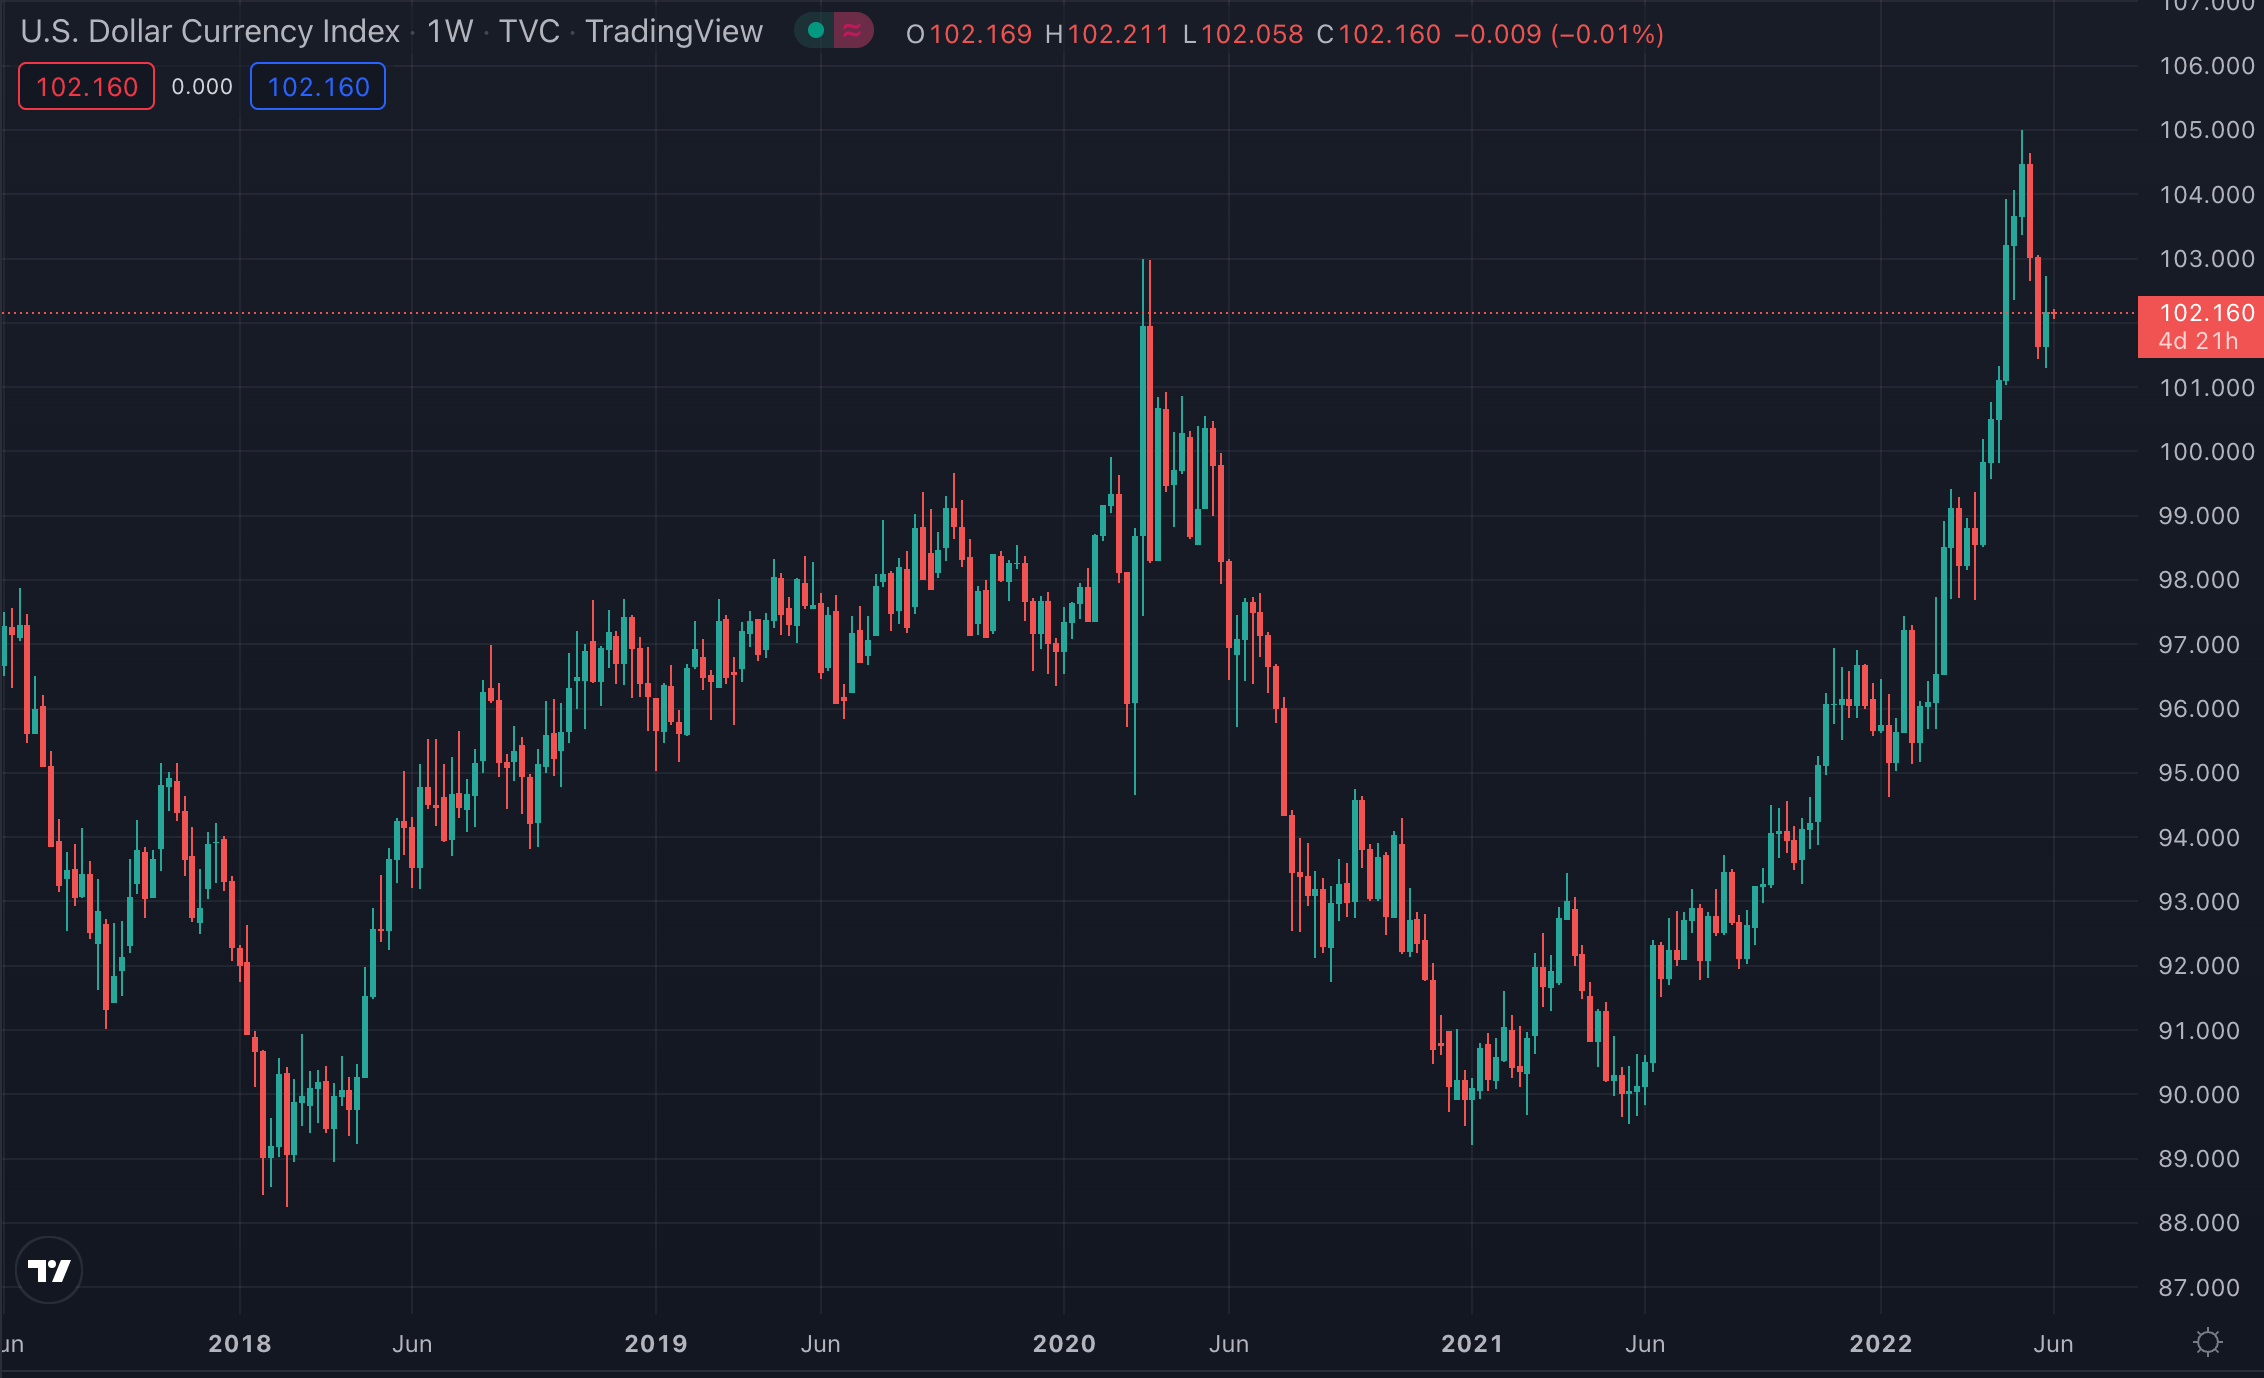Click the 90.000 price scale label
The height and width of the screenshot is (1378, 2264).
pos(2199,1095)
